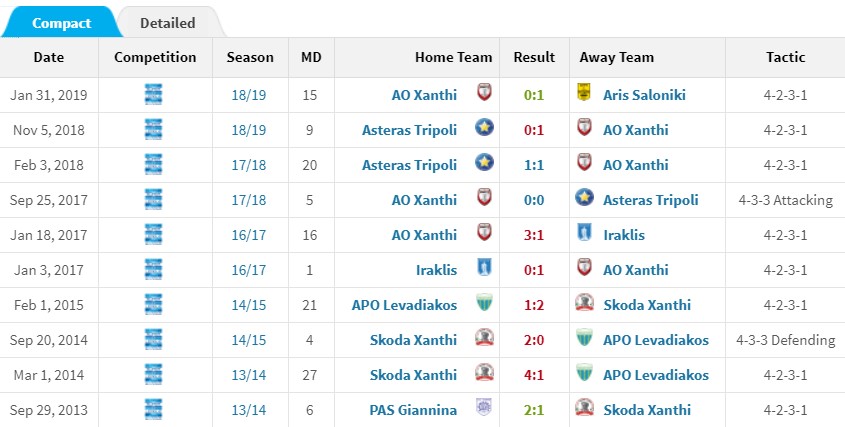The width and height of the screenshot is (845, 427).
Task: Click the Date column header
Action: [49, 57]
